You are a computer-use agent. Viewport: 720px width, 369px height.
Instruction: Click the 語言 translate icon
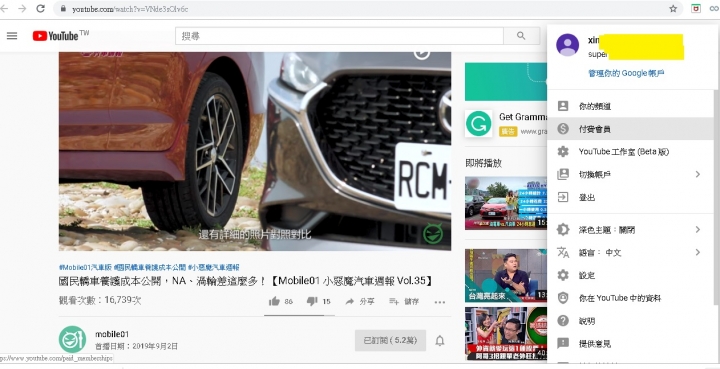(x=562, y=252)
